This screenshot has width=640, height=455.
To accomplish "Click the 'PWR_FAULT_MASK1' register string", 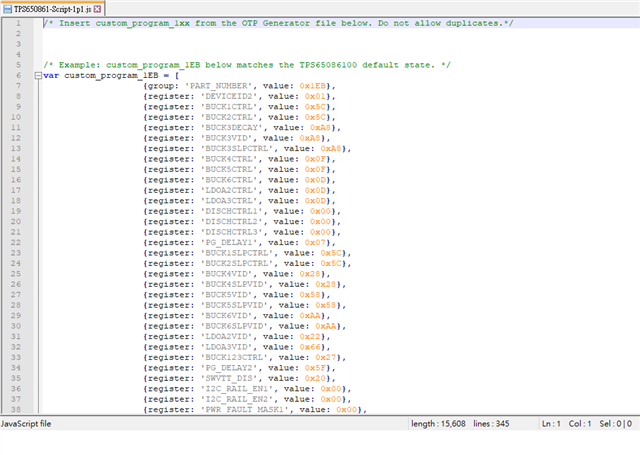I will tap(244, 410).
